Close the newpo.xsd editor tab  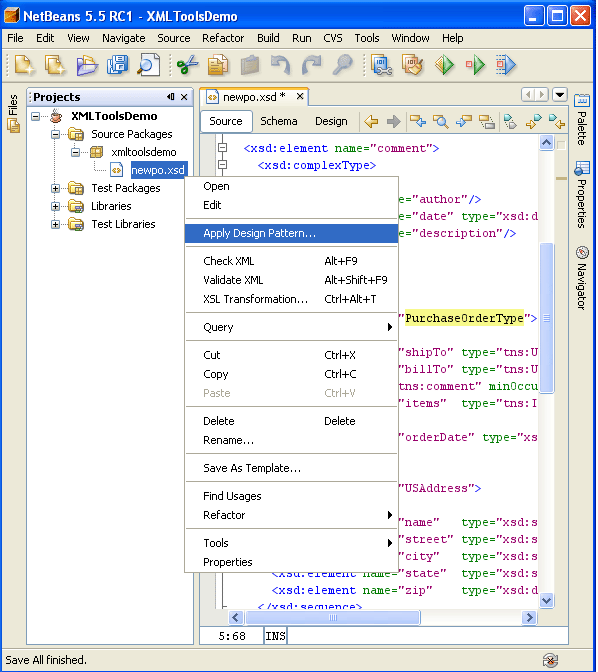pyautogui.click(x=300, y=96)
